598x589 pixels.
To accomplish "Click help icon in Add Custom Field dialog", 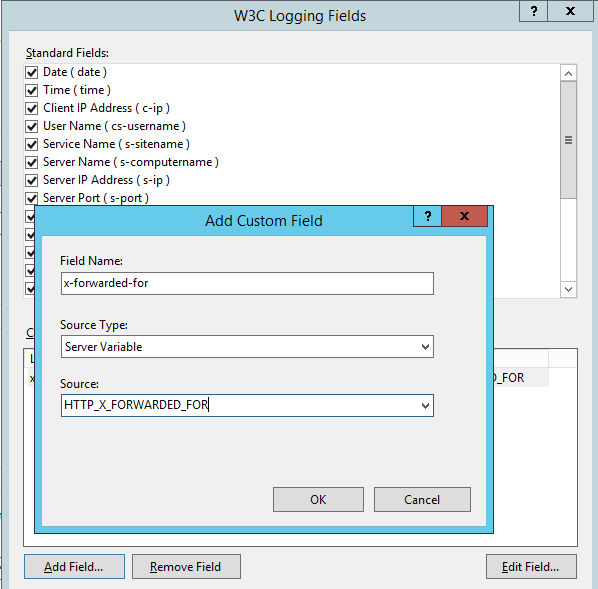I will 428,216.
